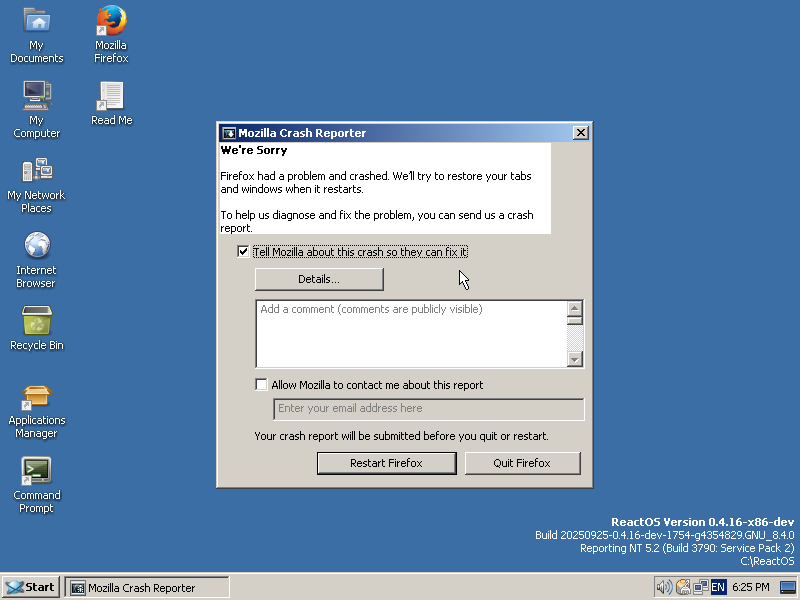This screenshot has height=600, width=800.
Task: Click the network connection tray icon
Action: [x=701, y=587]
